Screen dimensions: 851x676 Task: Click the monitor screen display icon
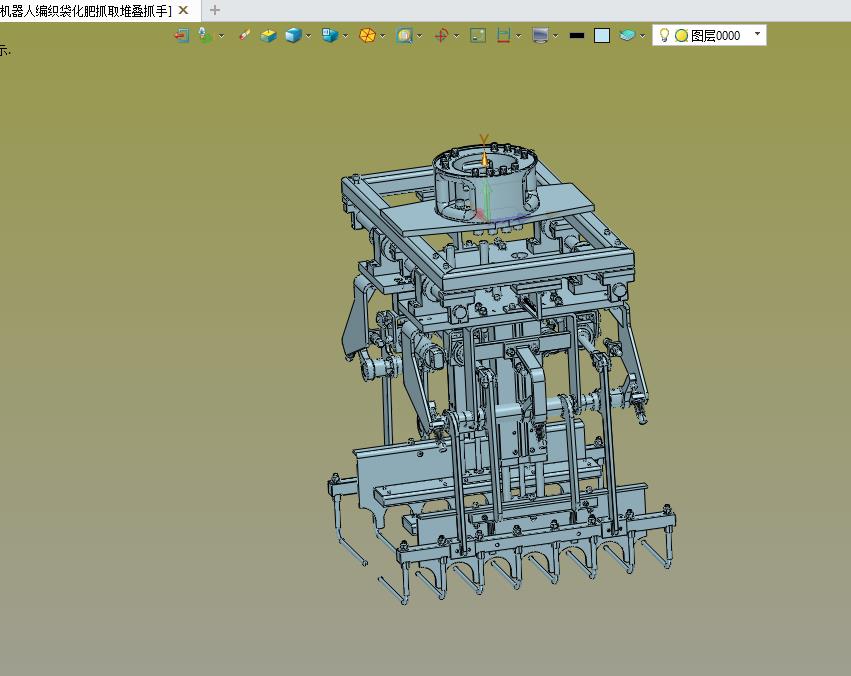(x=540, y=35)
